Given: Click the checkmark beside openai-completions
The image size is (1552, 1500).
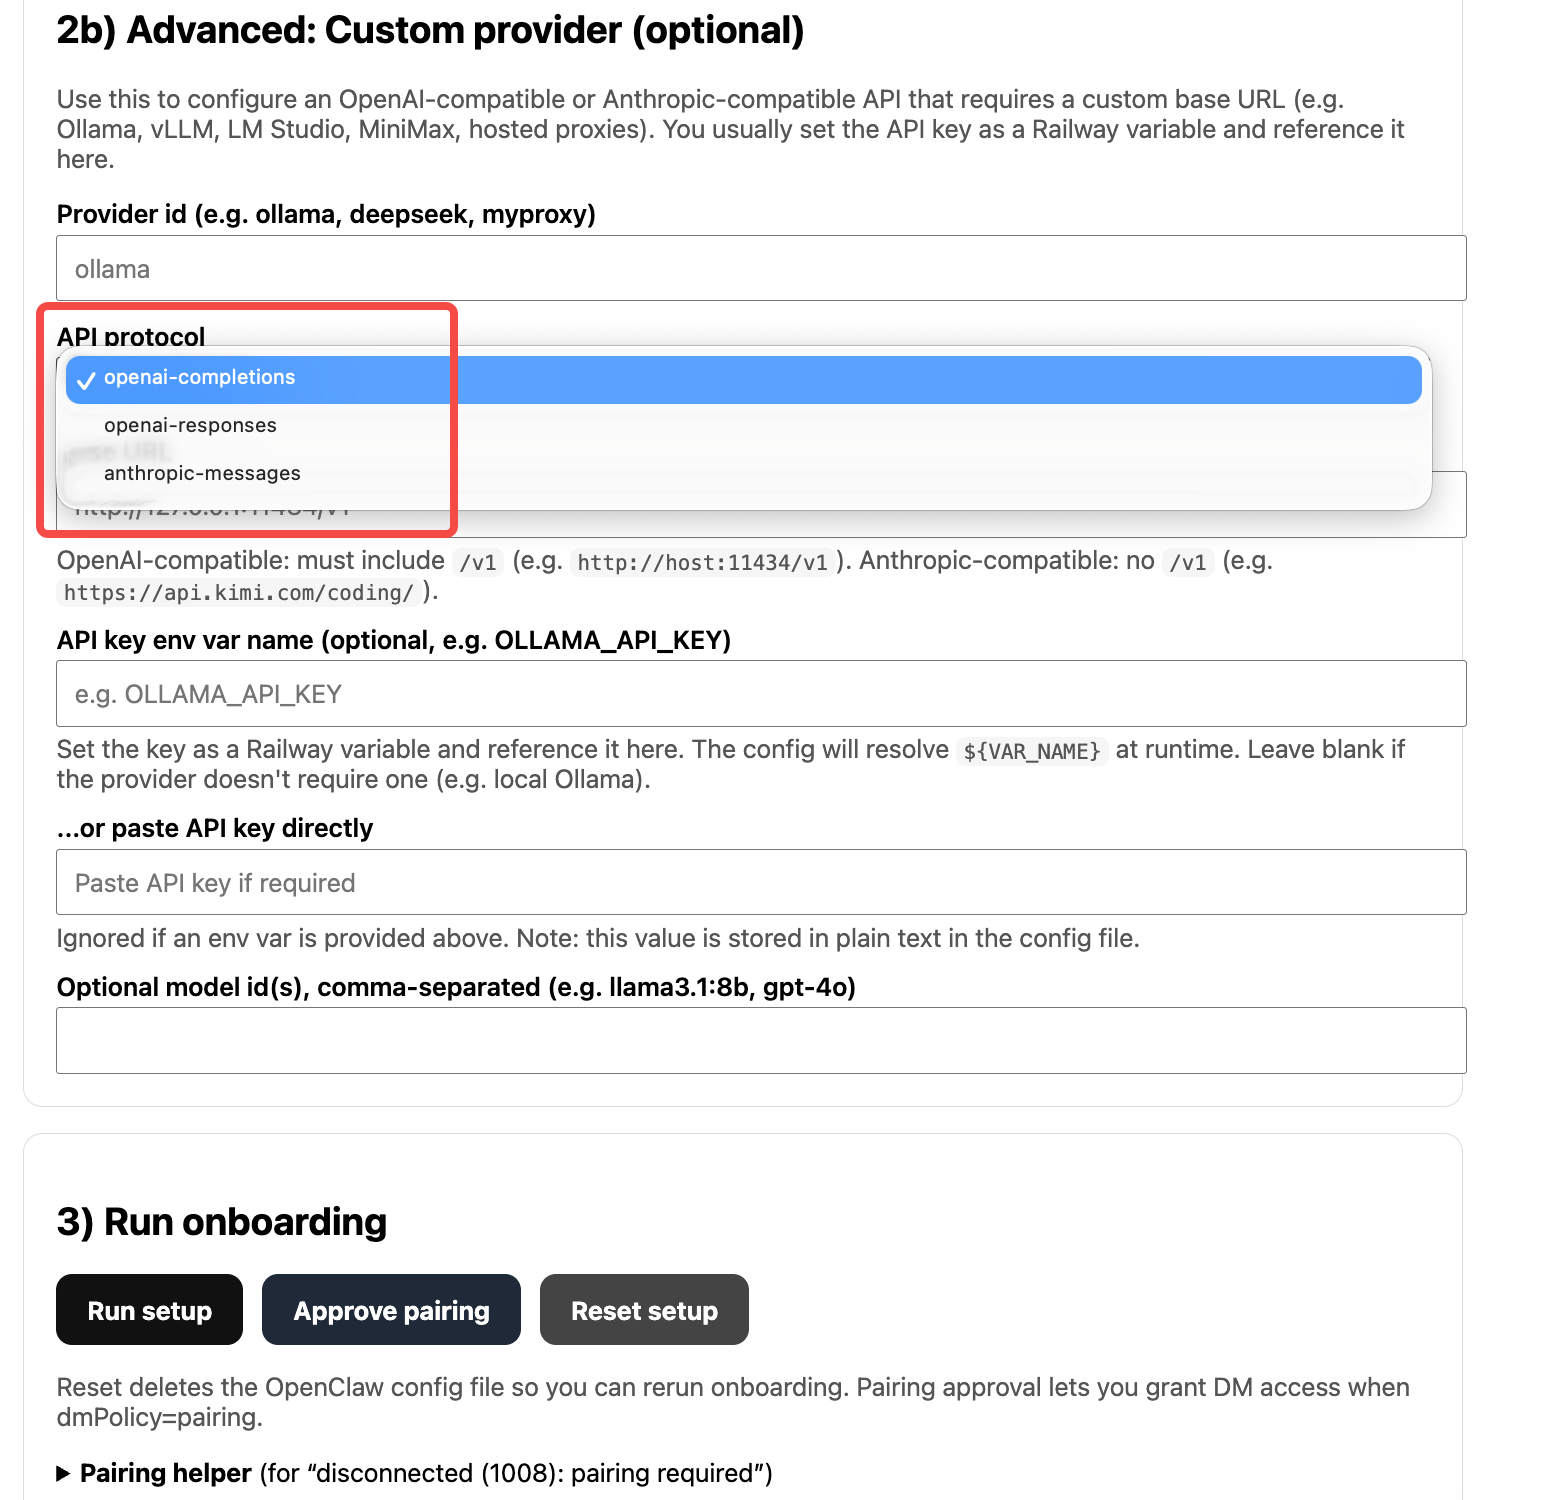Looking at the screenshot, I should pyautogui.click(x=86, y=380).
